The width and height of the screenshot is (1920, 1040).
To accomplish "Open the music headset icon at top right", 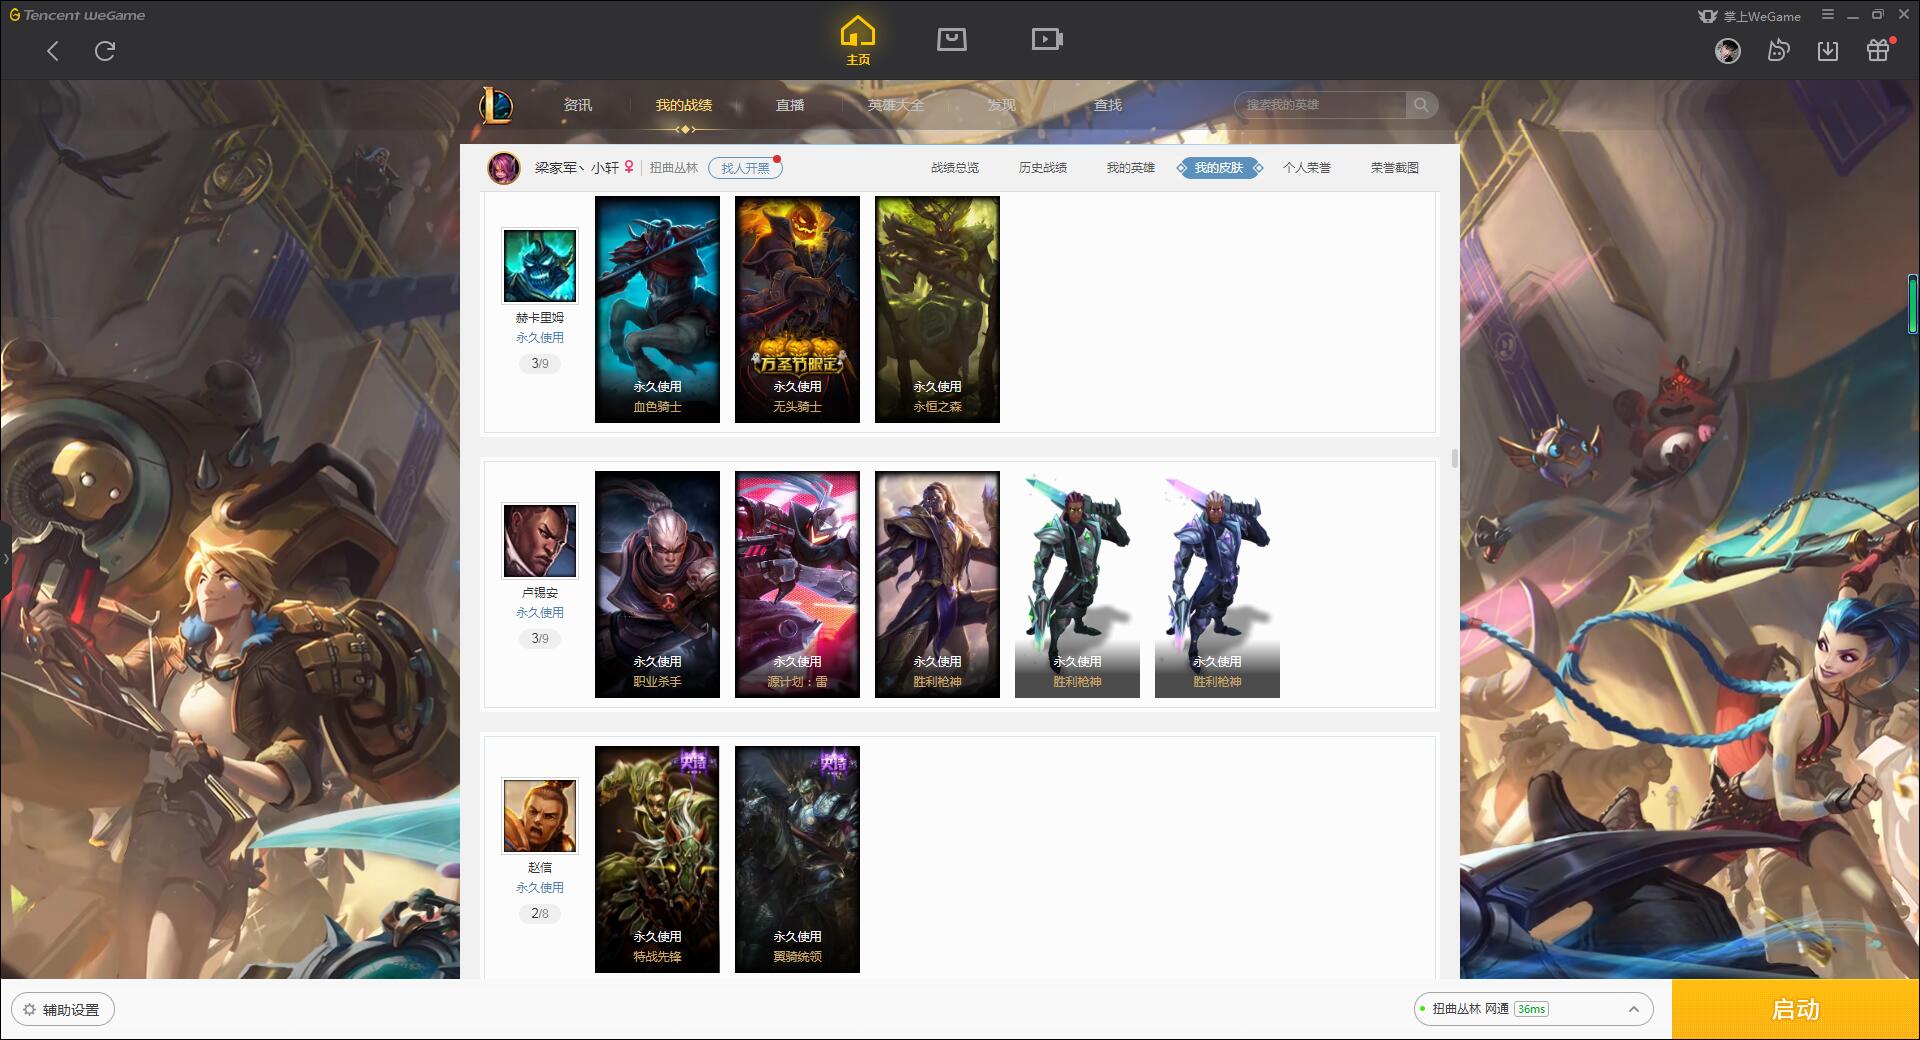I will click(x=1778, y=51).
